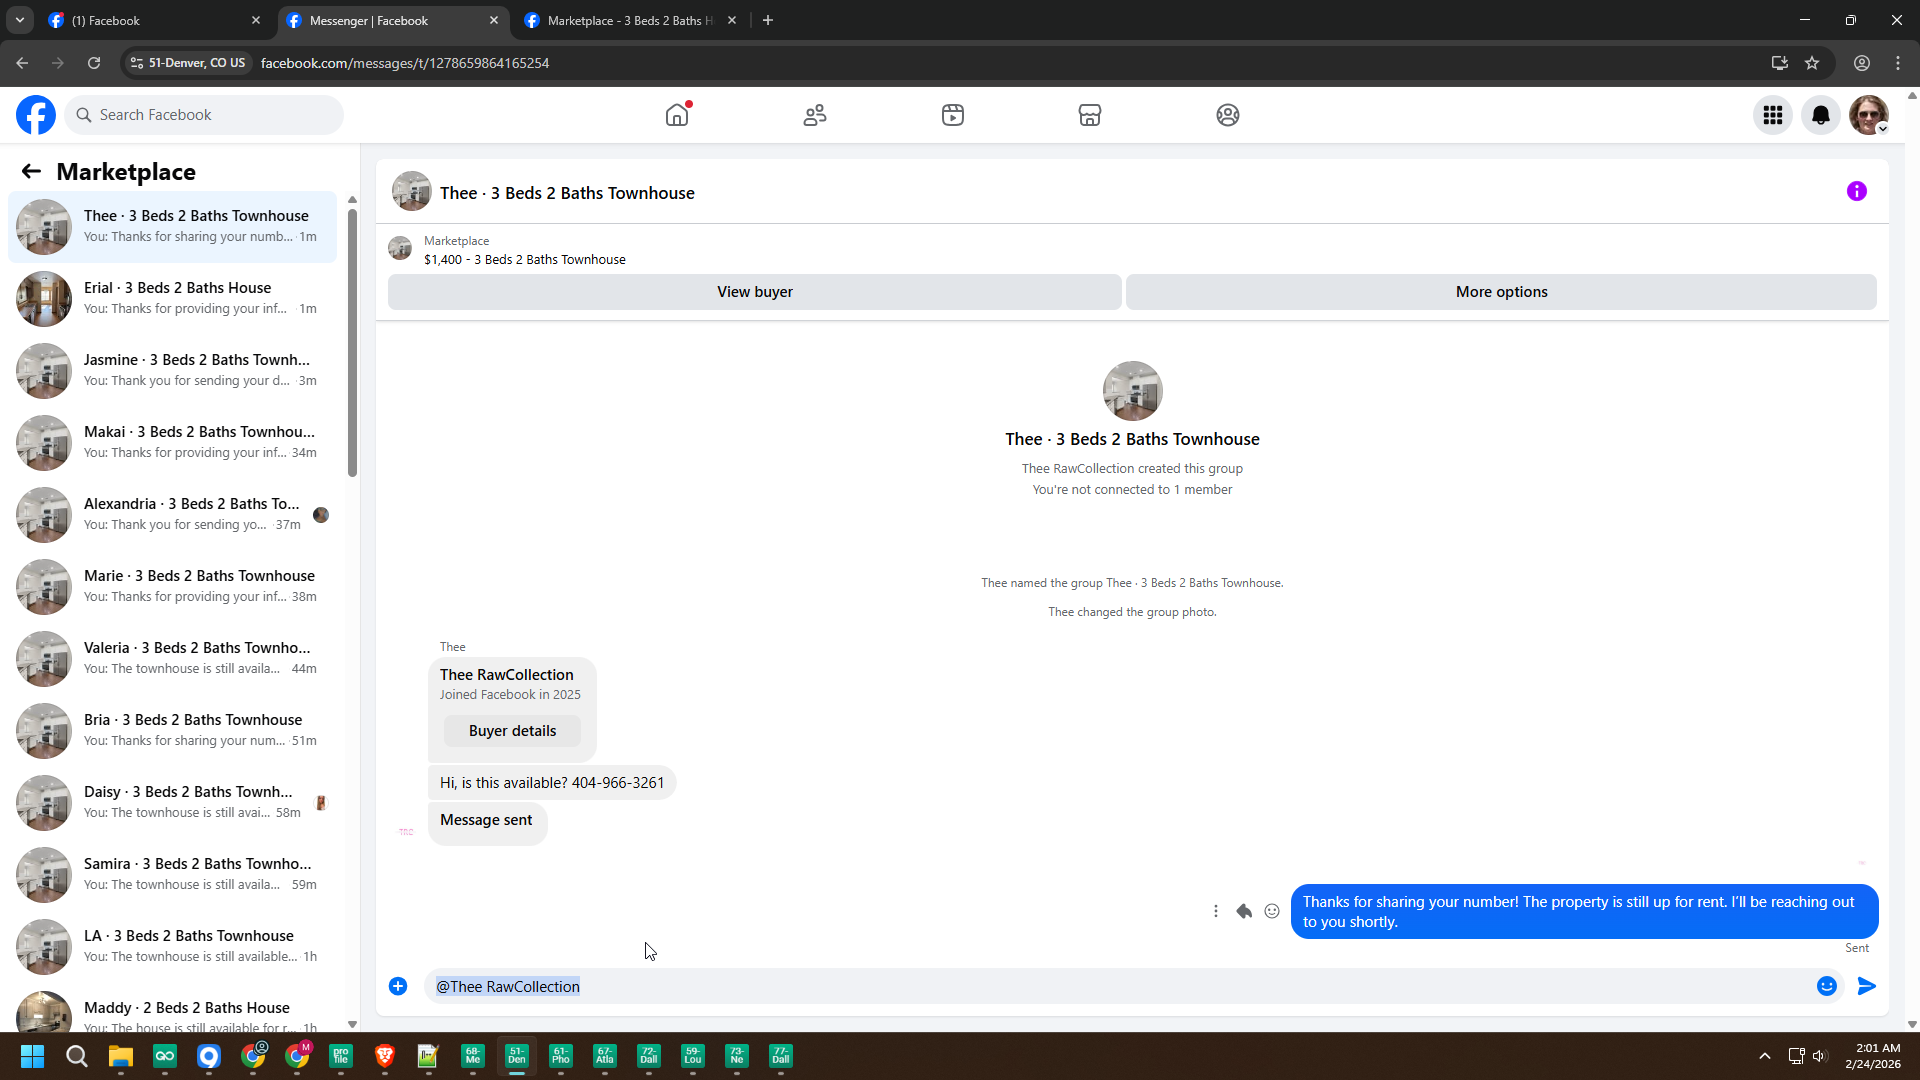This screenshot has width=1920, height=1080.
Task: Click the send message arrow icon
Action: pos(1866,986)
